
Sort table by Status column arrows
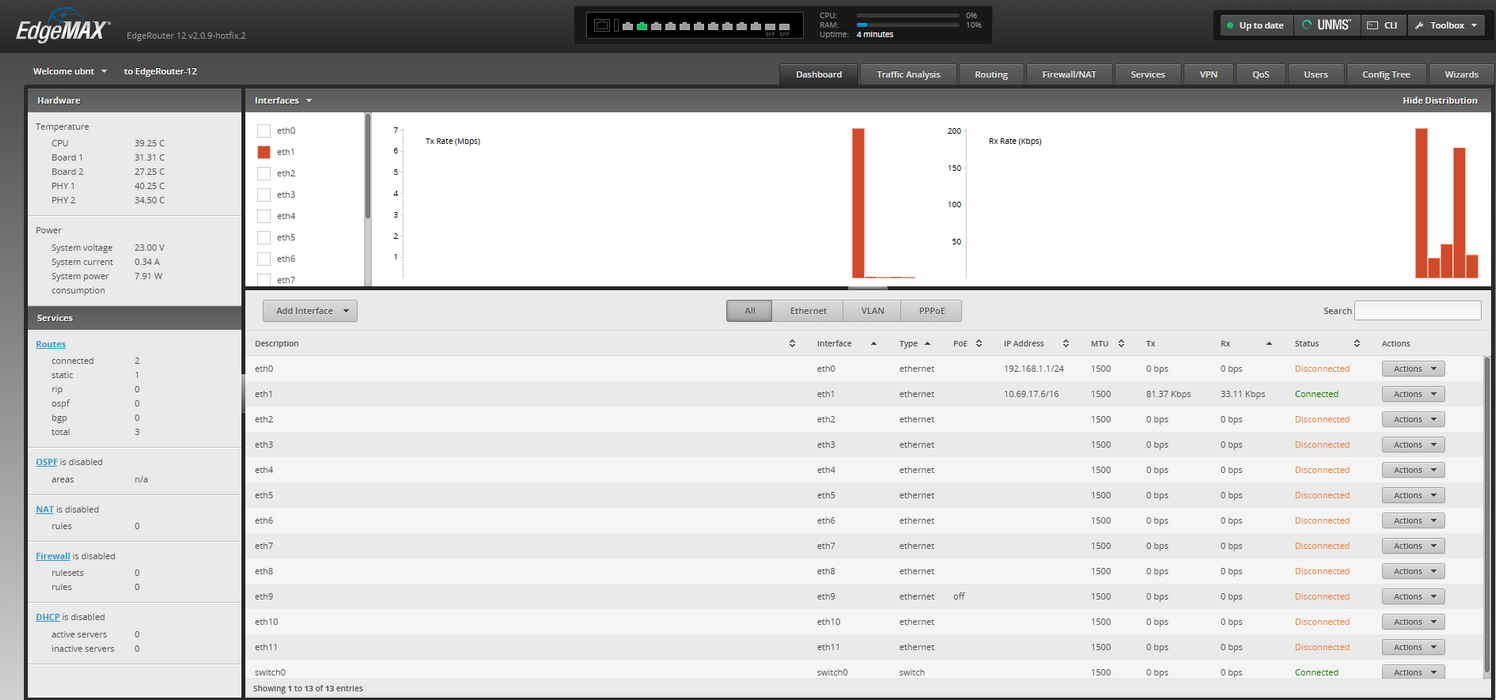coord(1357,344)
